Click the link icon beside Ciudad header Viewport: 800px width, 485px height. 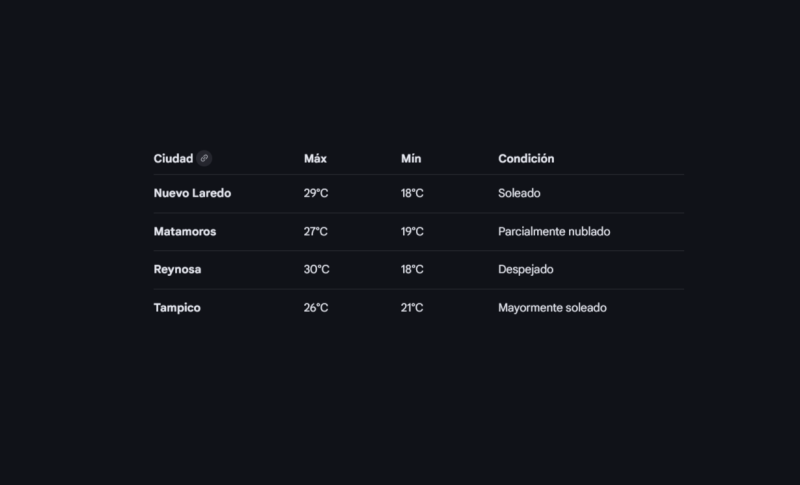204,158
